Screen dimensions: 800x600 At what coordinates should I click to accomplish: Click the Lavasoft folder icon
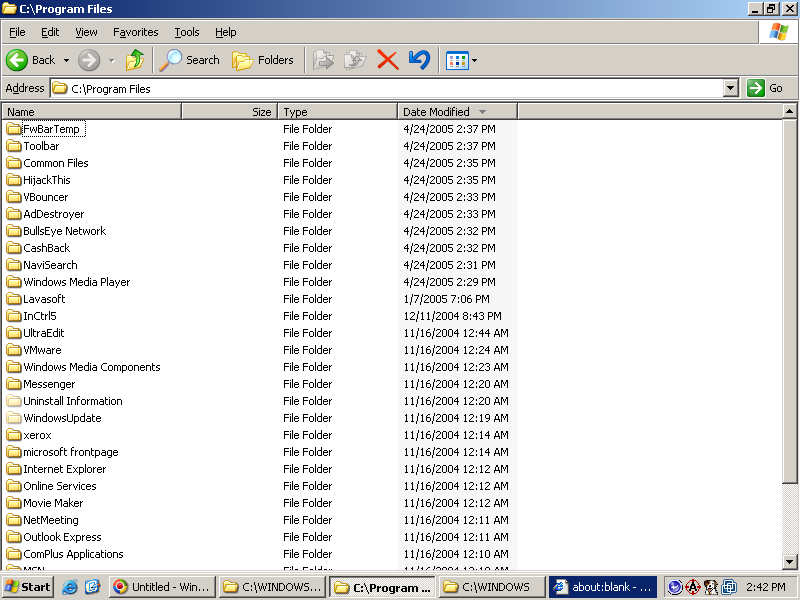14,299
